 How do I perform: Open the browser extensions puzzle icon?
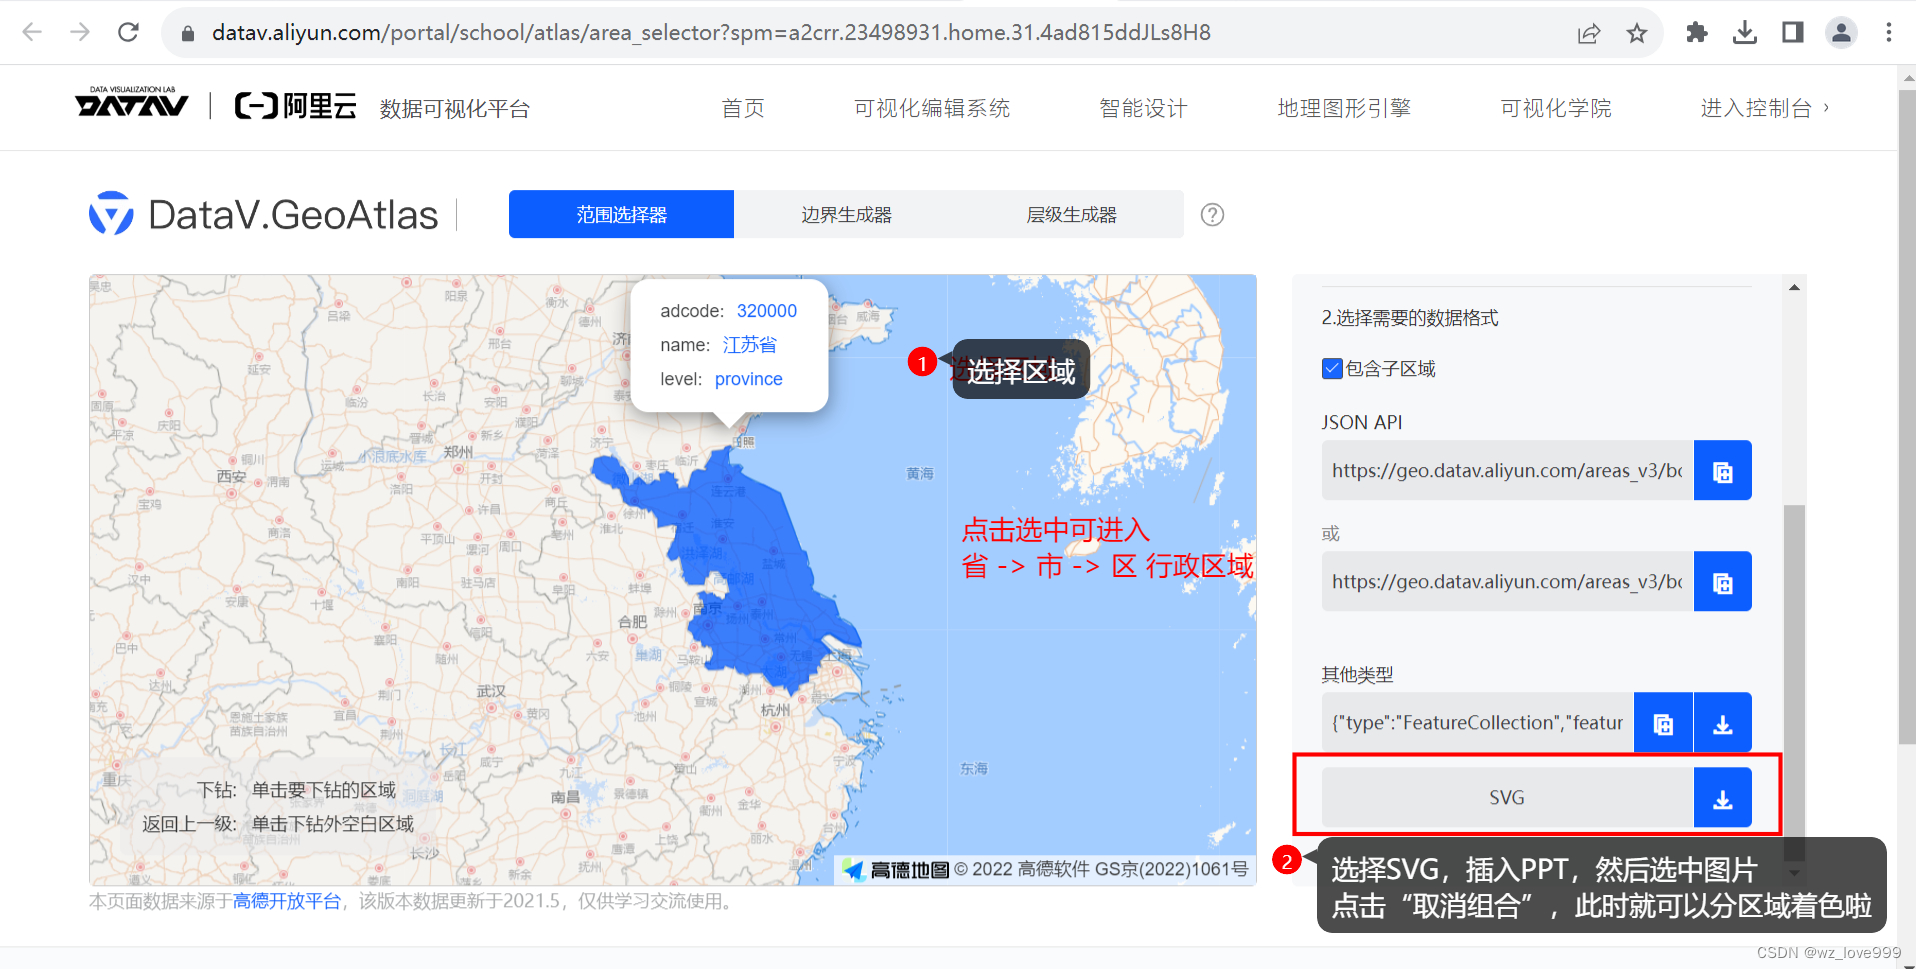tap(1697, 32)
